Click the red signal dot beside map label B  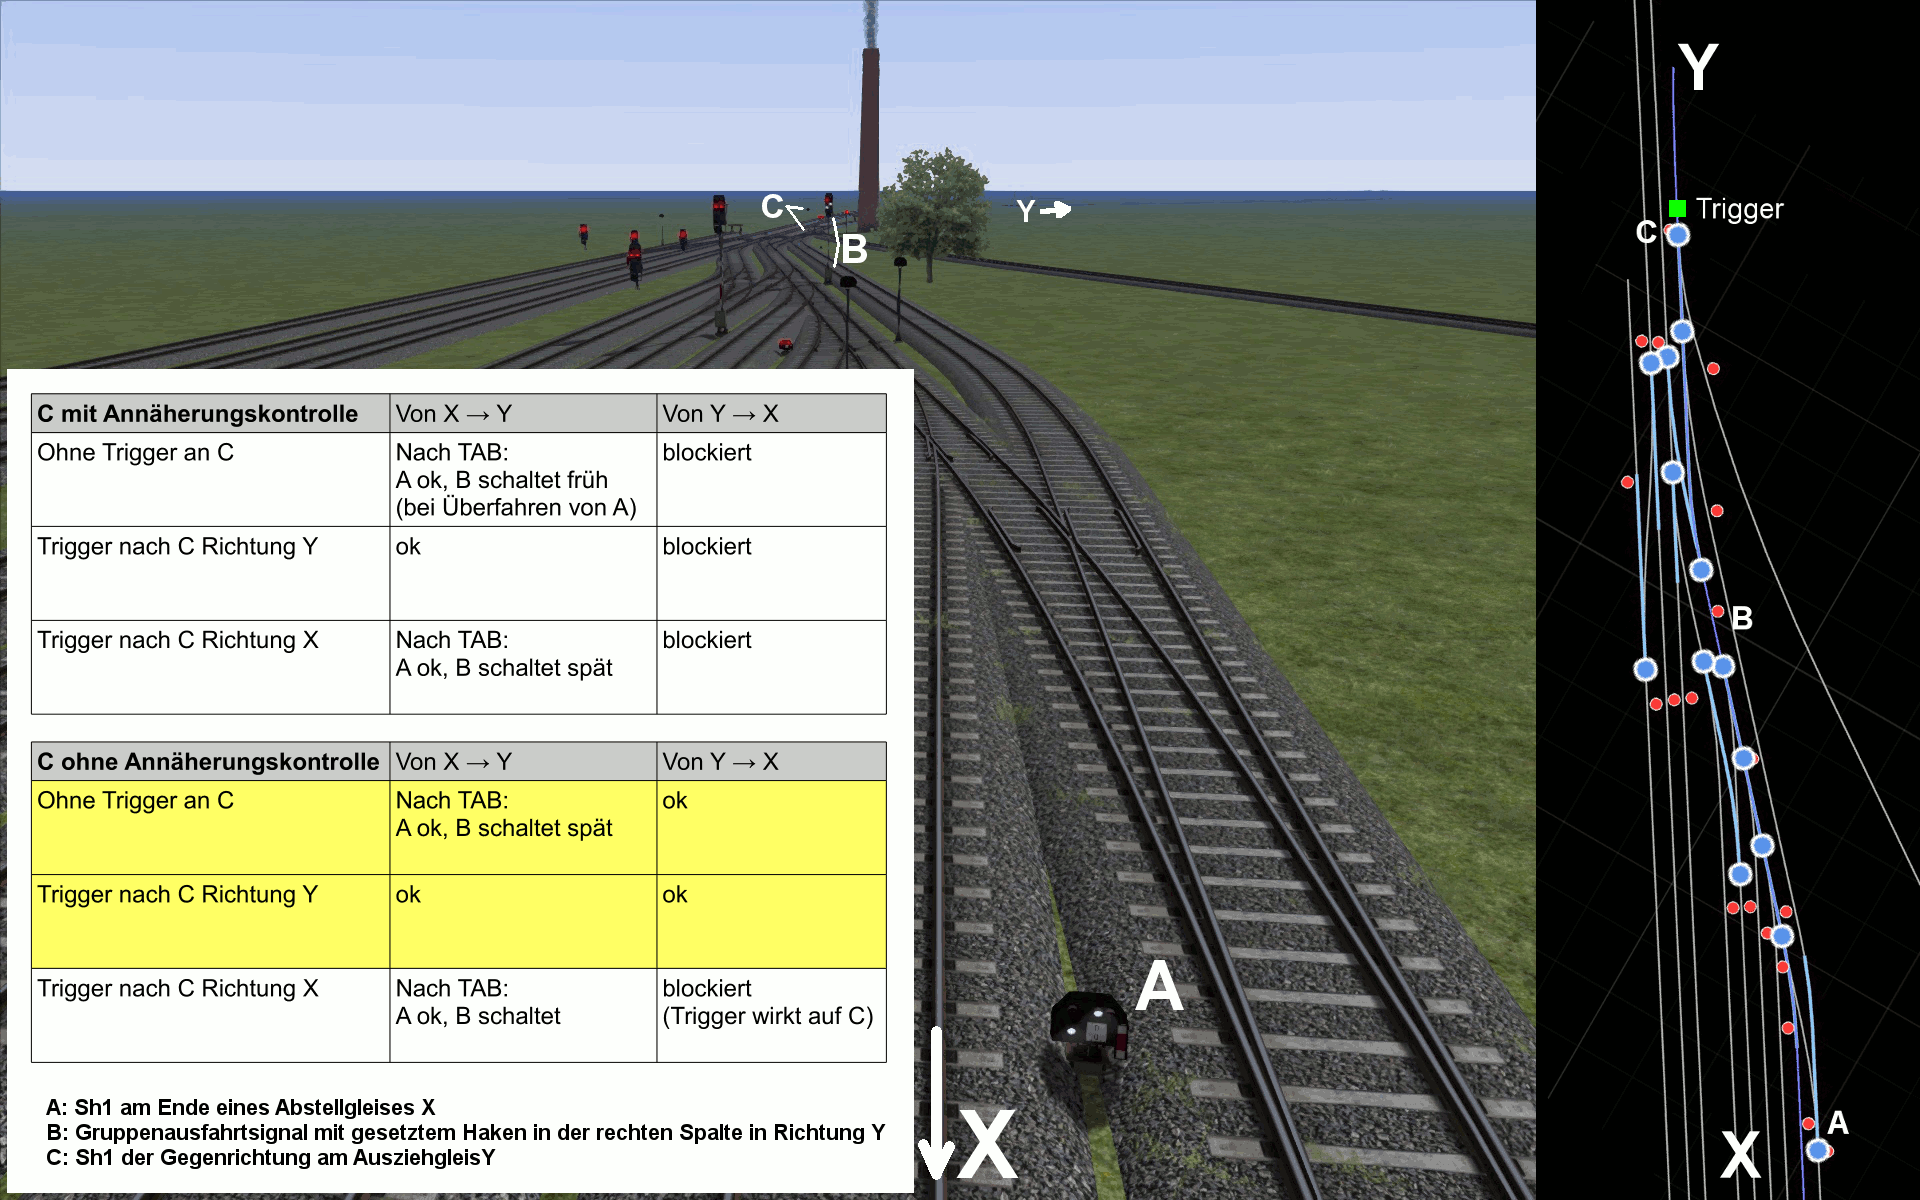click(x=1717, y=611)
